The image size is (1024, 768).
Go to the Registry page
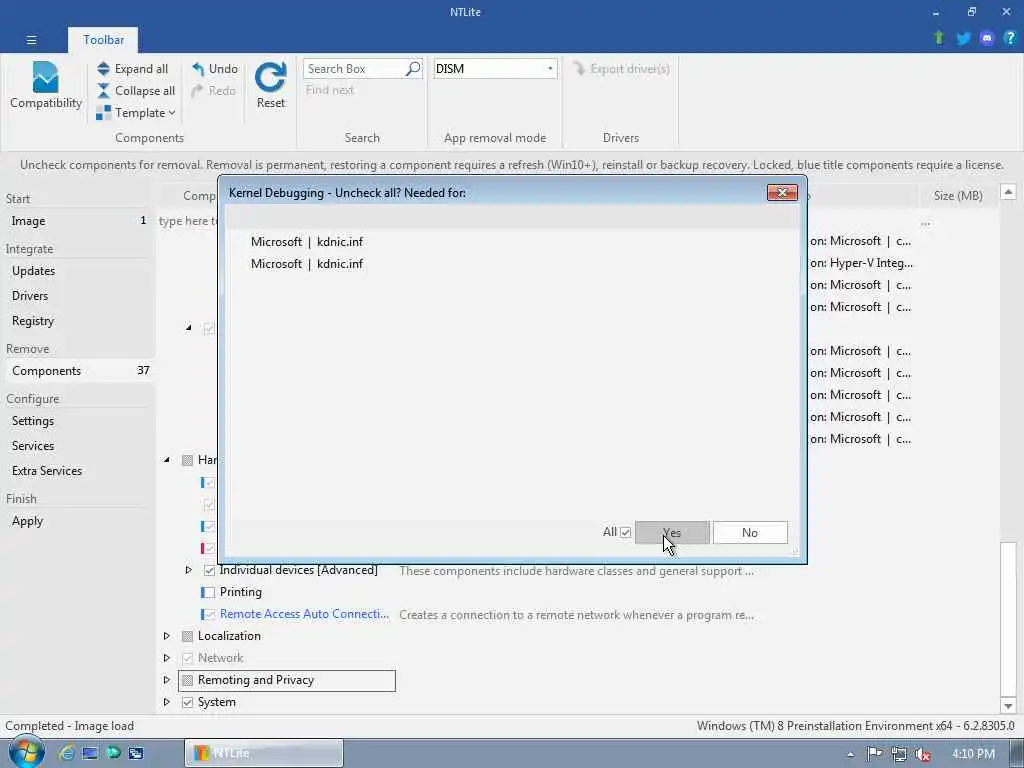78,321
